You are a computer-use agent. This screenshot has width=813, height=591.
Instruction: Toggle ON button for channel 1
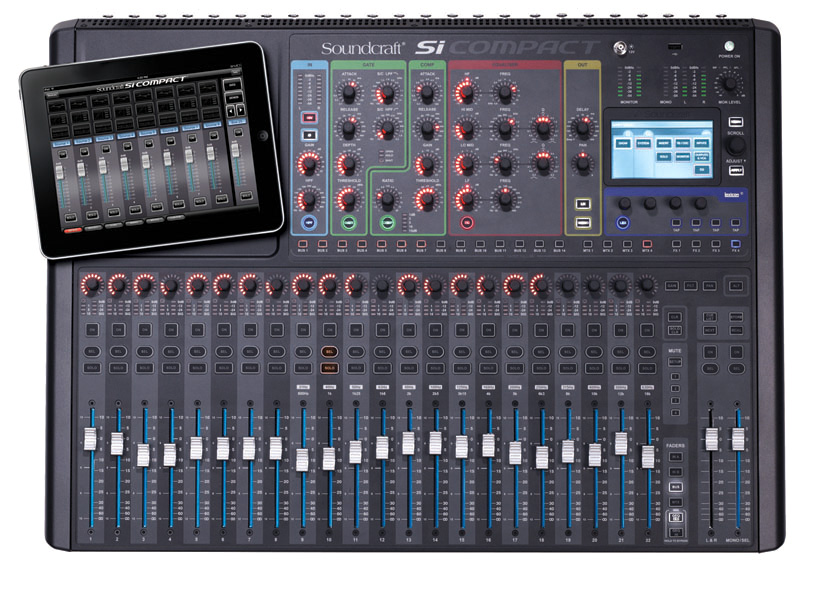pyautogui.click(x=92, y=330)
